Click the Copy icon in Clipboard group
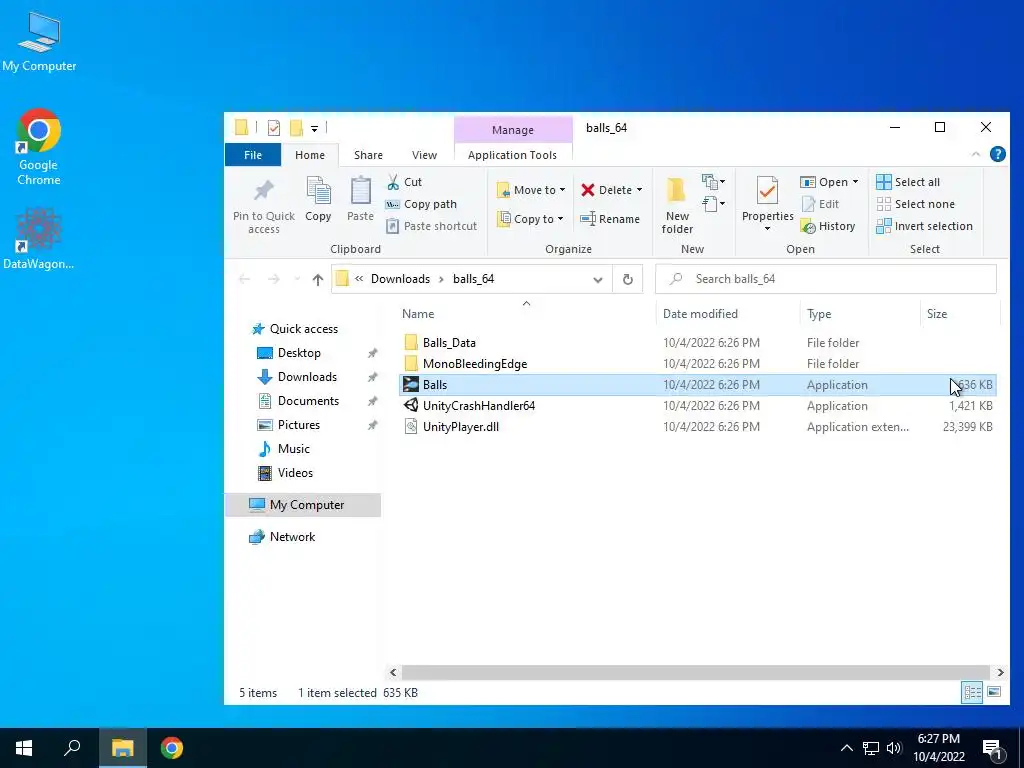1024x768 pixels. (x=318, y=191)
